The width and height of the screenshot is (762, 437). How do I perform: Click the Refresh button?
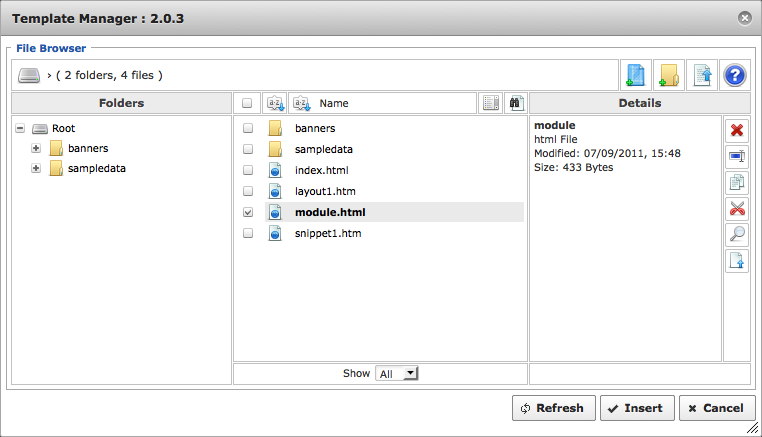click(x=554, y=408)
